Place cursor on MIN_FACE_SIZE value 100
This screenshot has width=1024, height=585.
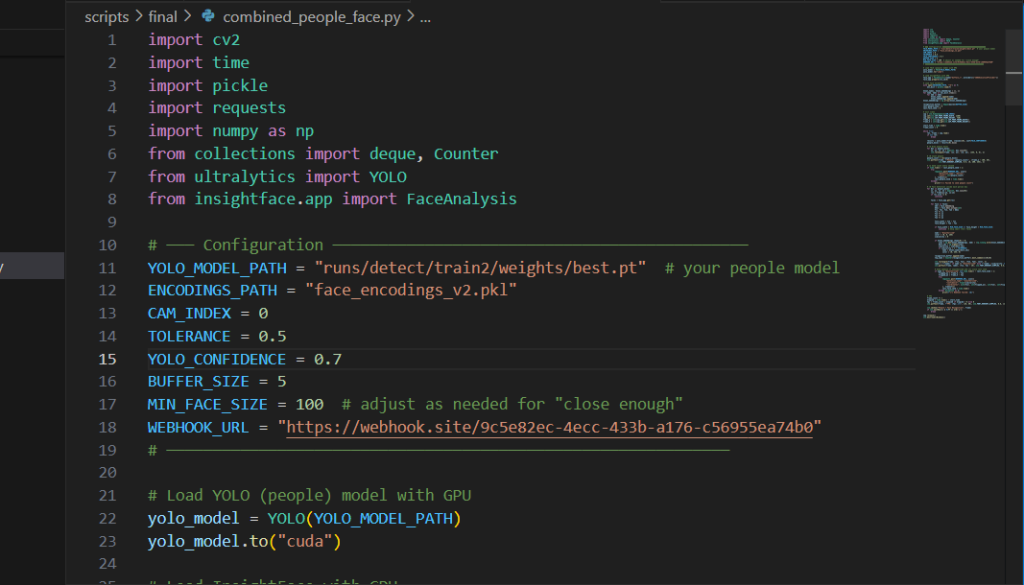[309, 404]
